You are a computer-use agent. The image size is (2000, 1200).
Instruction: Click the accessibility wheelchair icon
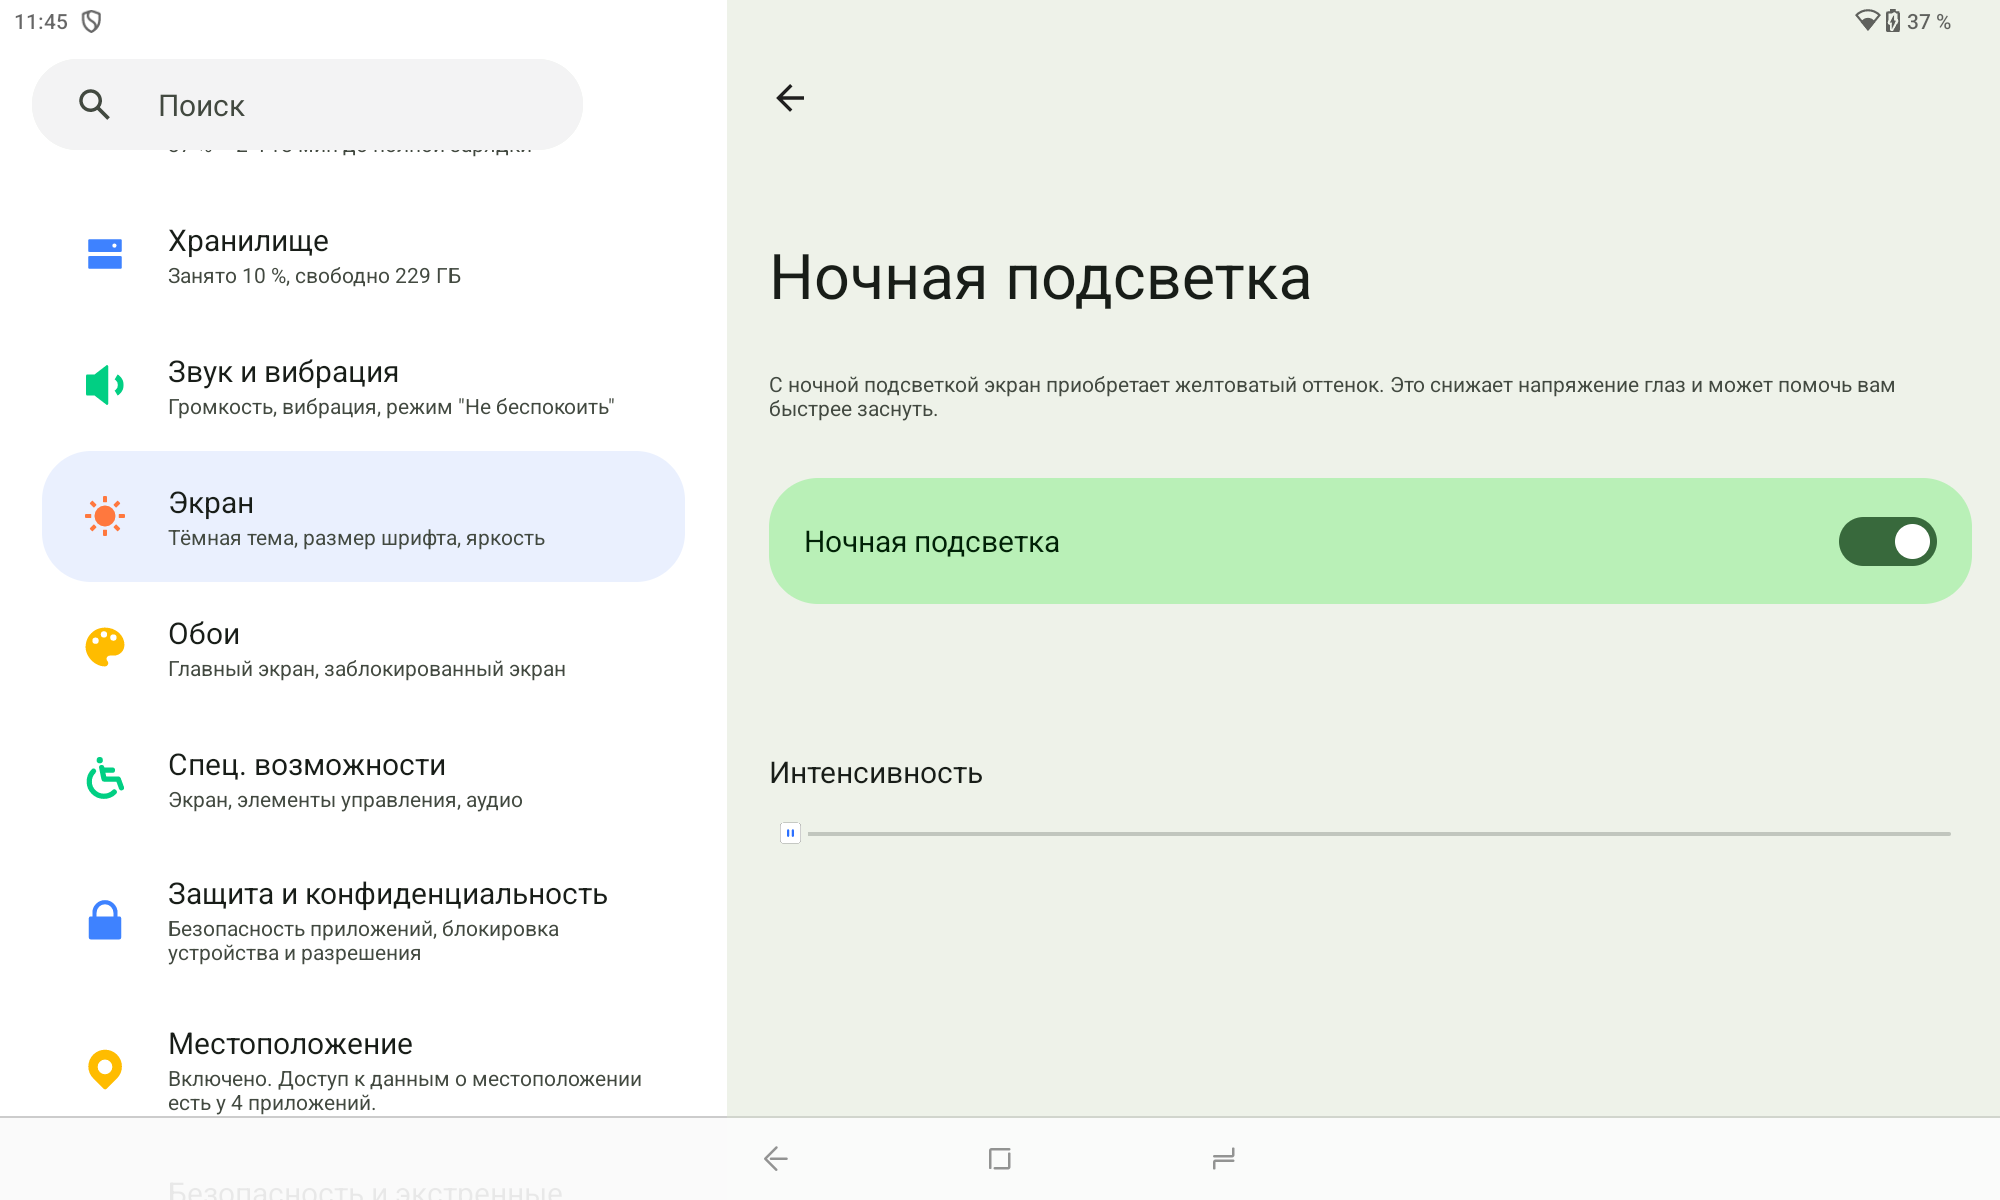point(105,778)
